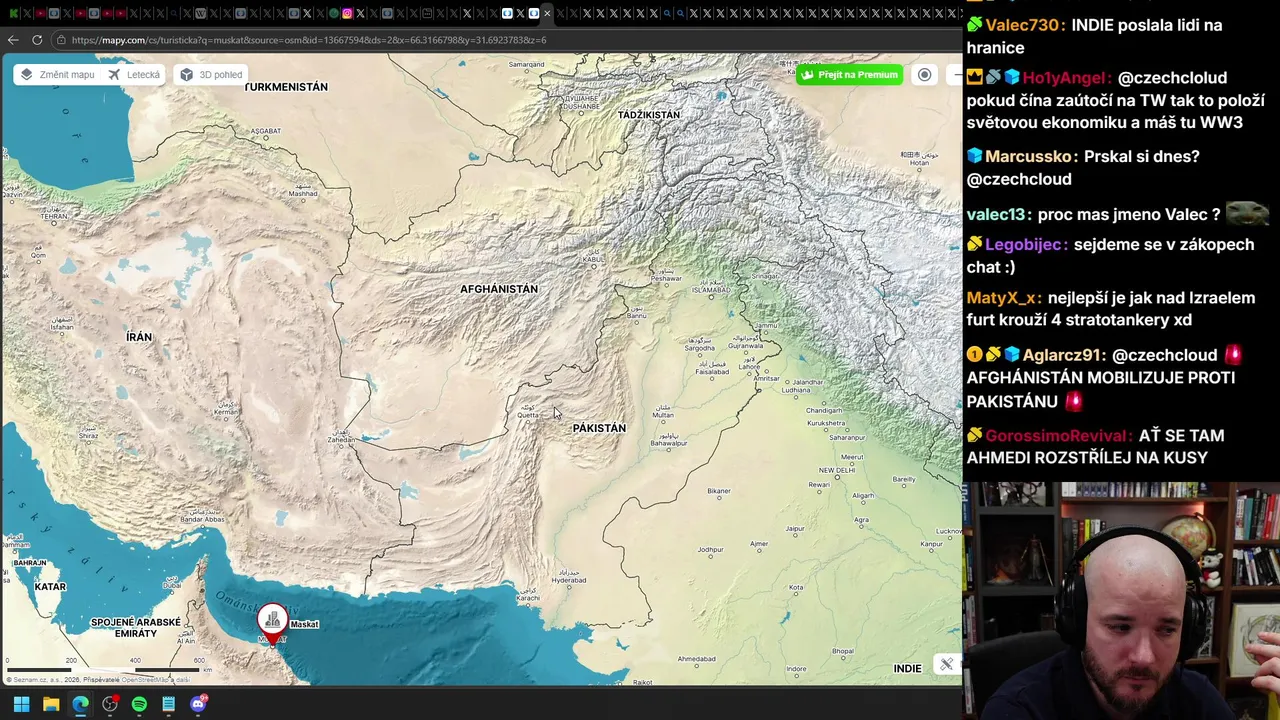Click the PÁKISTÁN country label

coord(599,428)
